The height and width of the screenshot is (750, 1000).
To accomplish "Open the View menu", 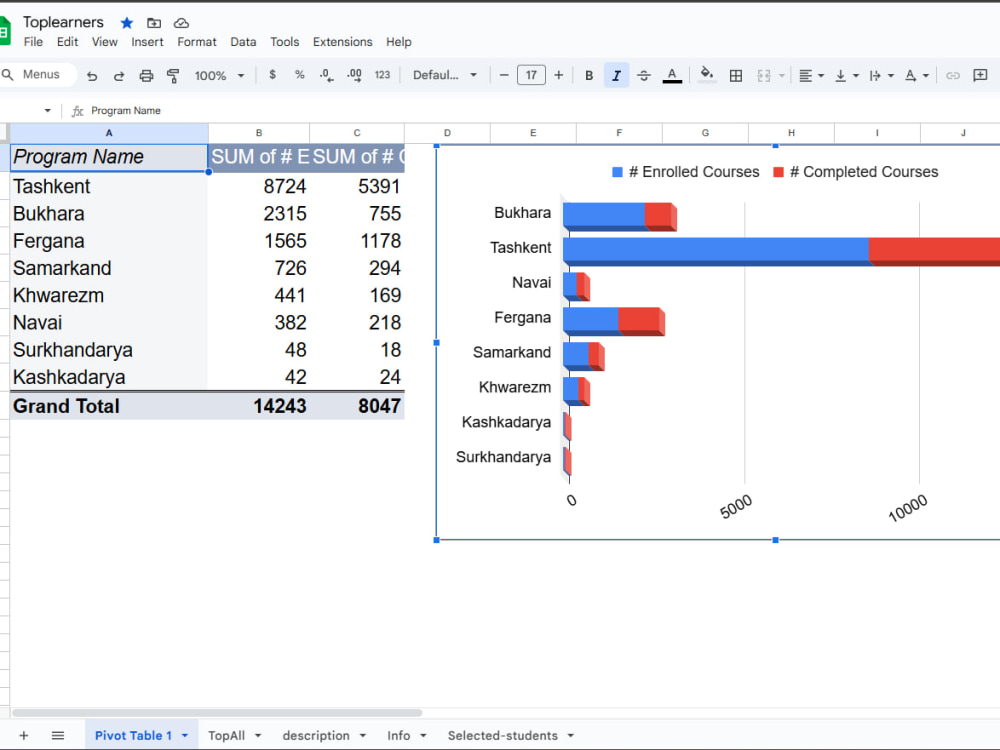I will click(105, 41).
